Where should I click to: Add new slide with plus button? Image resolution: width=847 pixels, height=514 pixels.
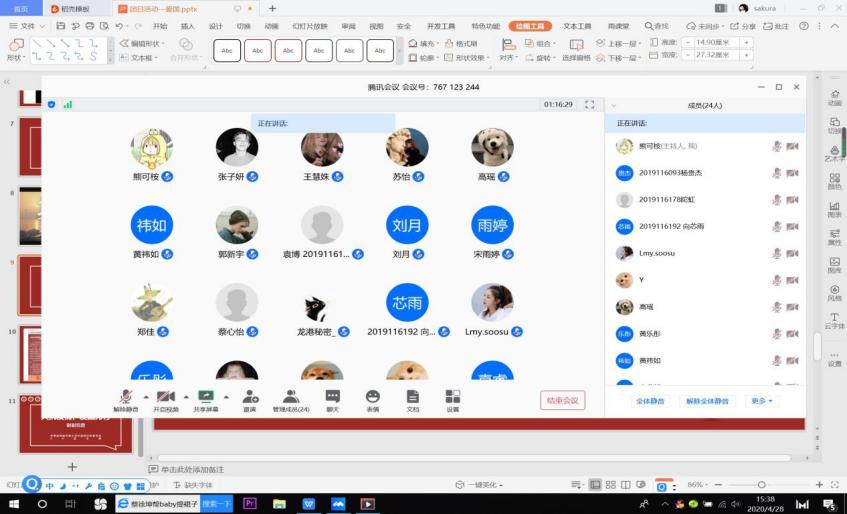point(72,466)
